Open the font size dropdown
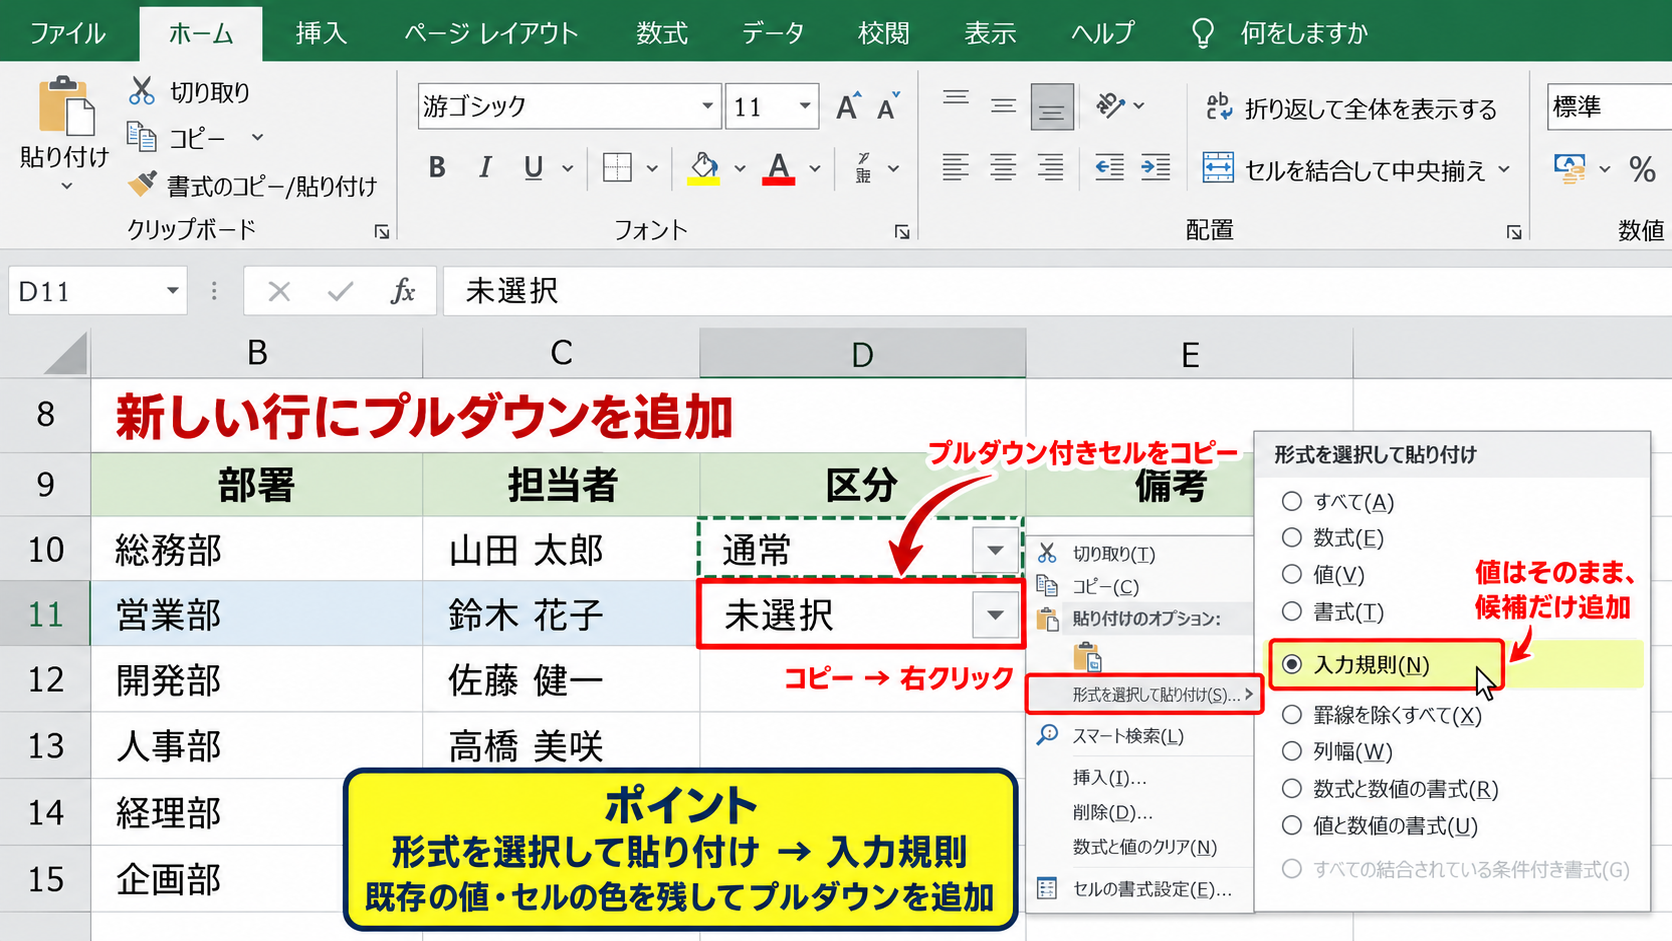The height and width of the screenshot is (941, 1672). [x=804, y=106]
